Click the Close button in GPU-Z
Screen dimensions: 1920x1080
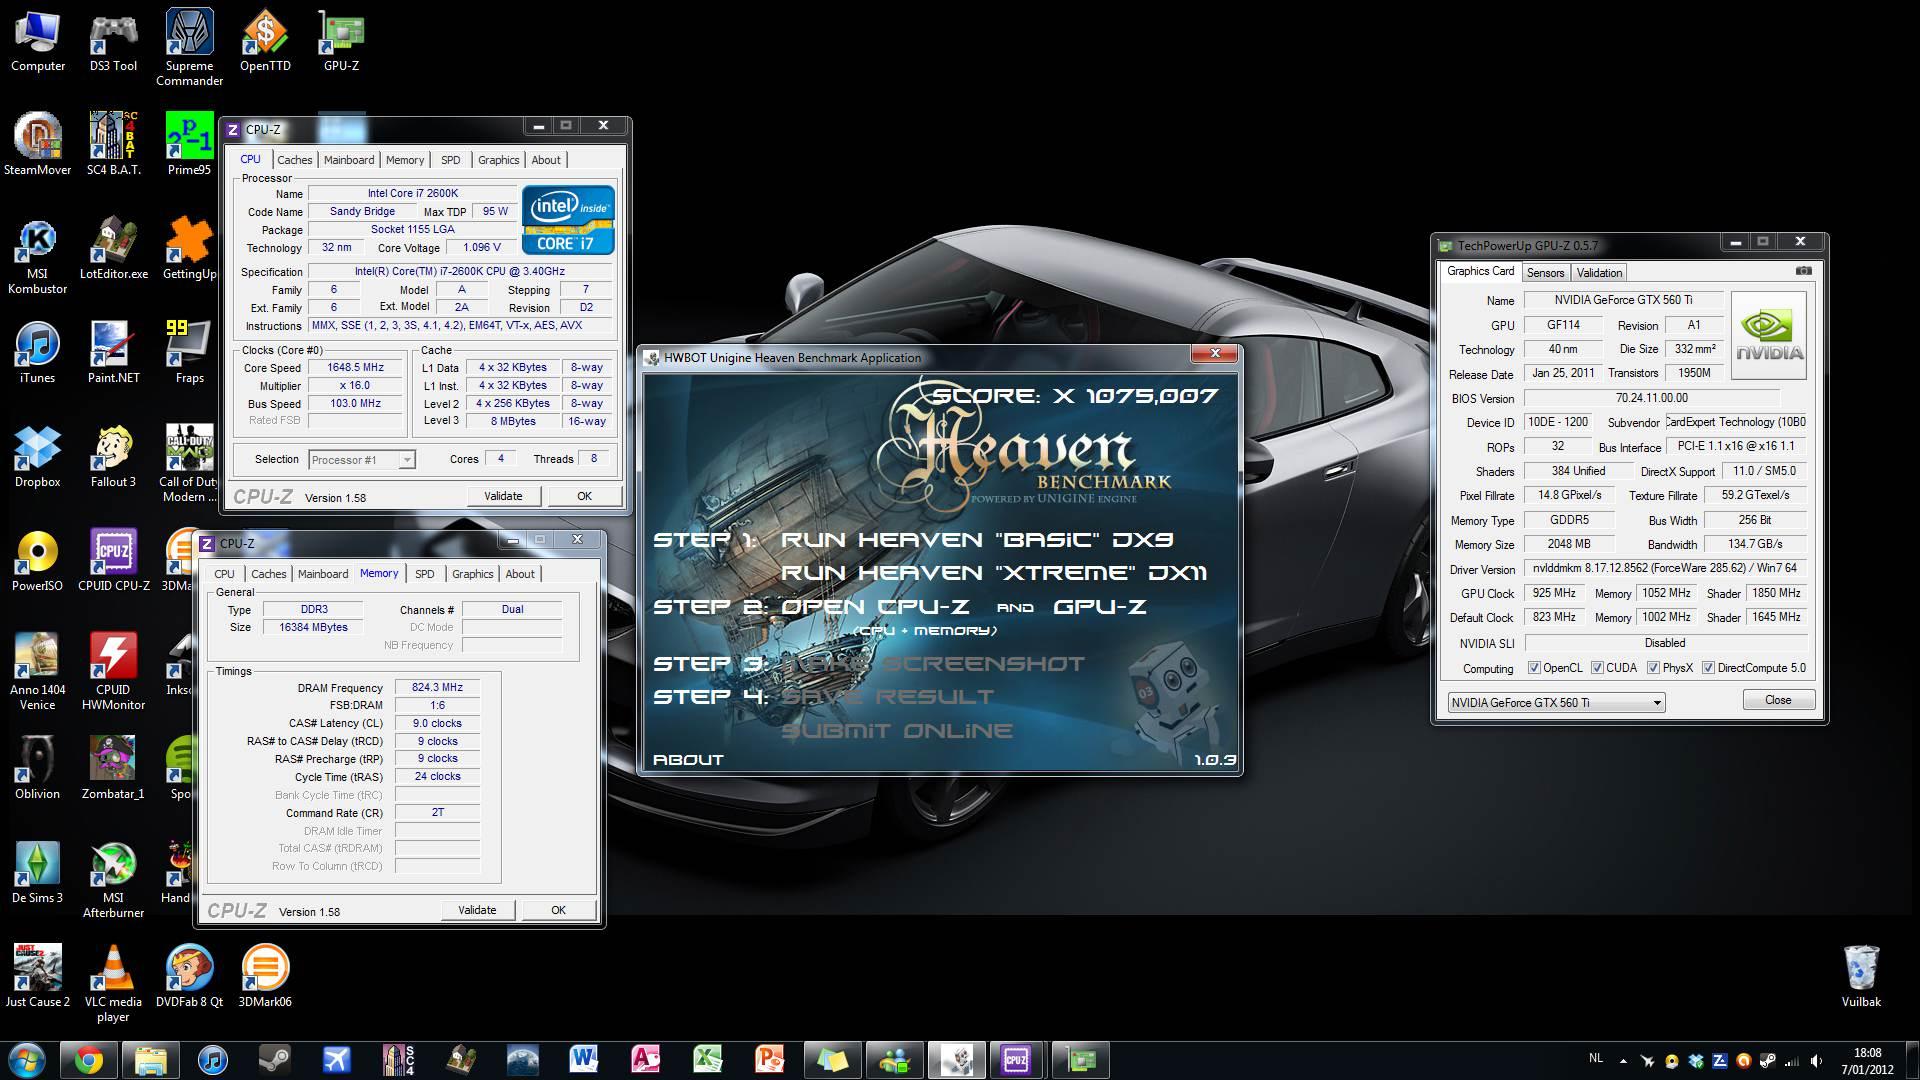tap(1778, 700)
